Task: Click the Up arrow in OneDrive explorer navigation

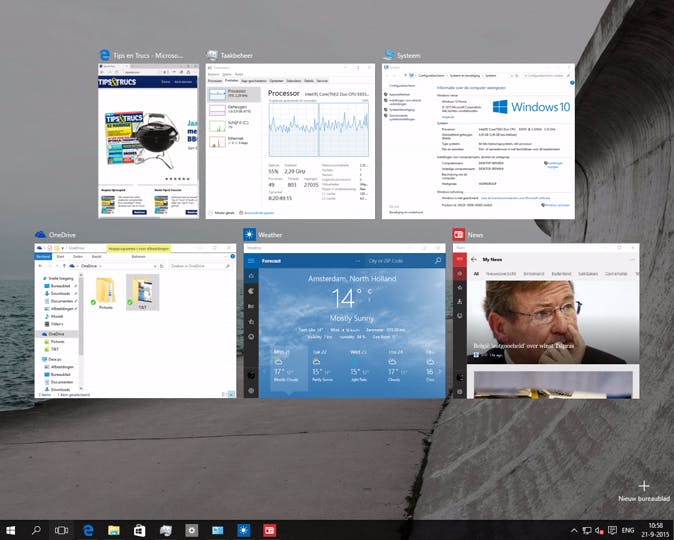Action: (64, 266)
